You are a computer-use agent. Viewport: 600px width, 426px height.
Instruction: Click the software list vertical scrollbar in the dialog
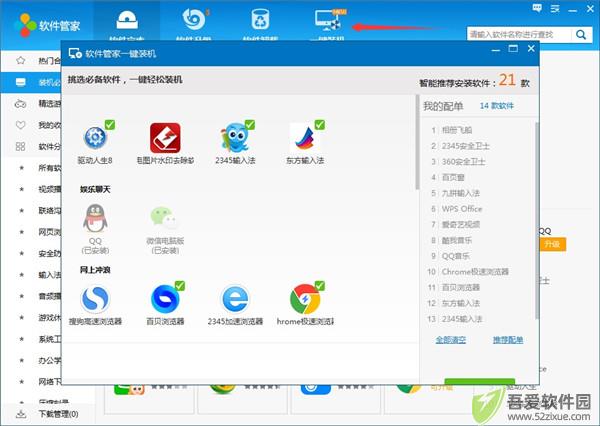(x=417, y=142)
